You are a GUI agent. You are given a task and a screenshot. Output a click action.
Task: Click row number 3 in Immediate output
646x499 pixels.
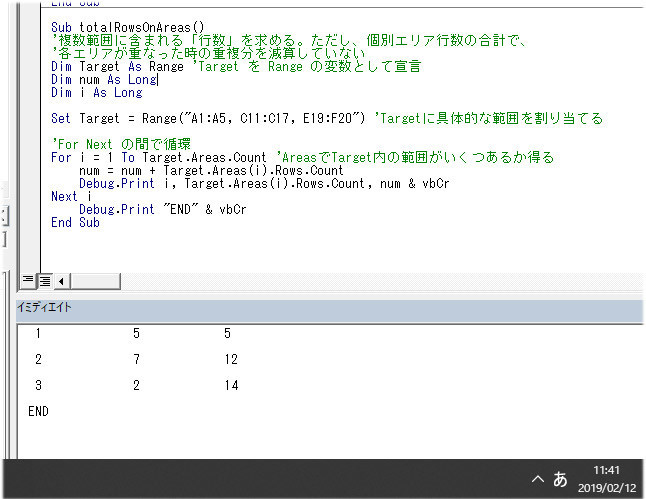click(38, 385)
